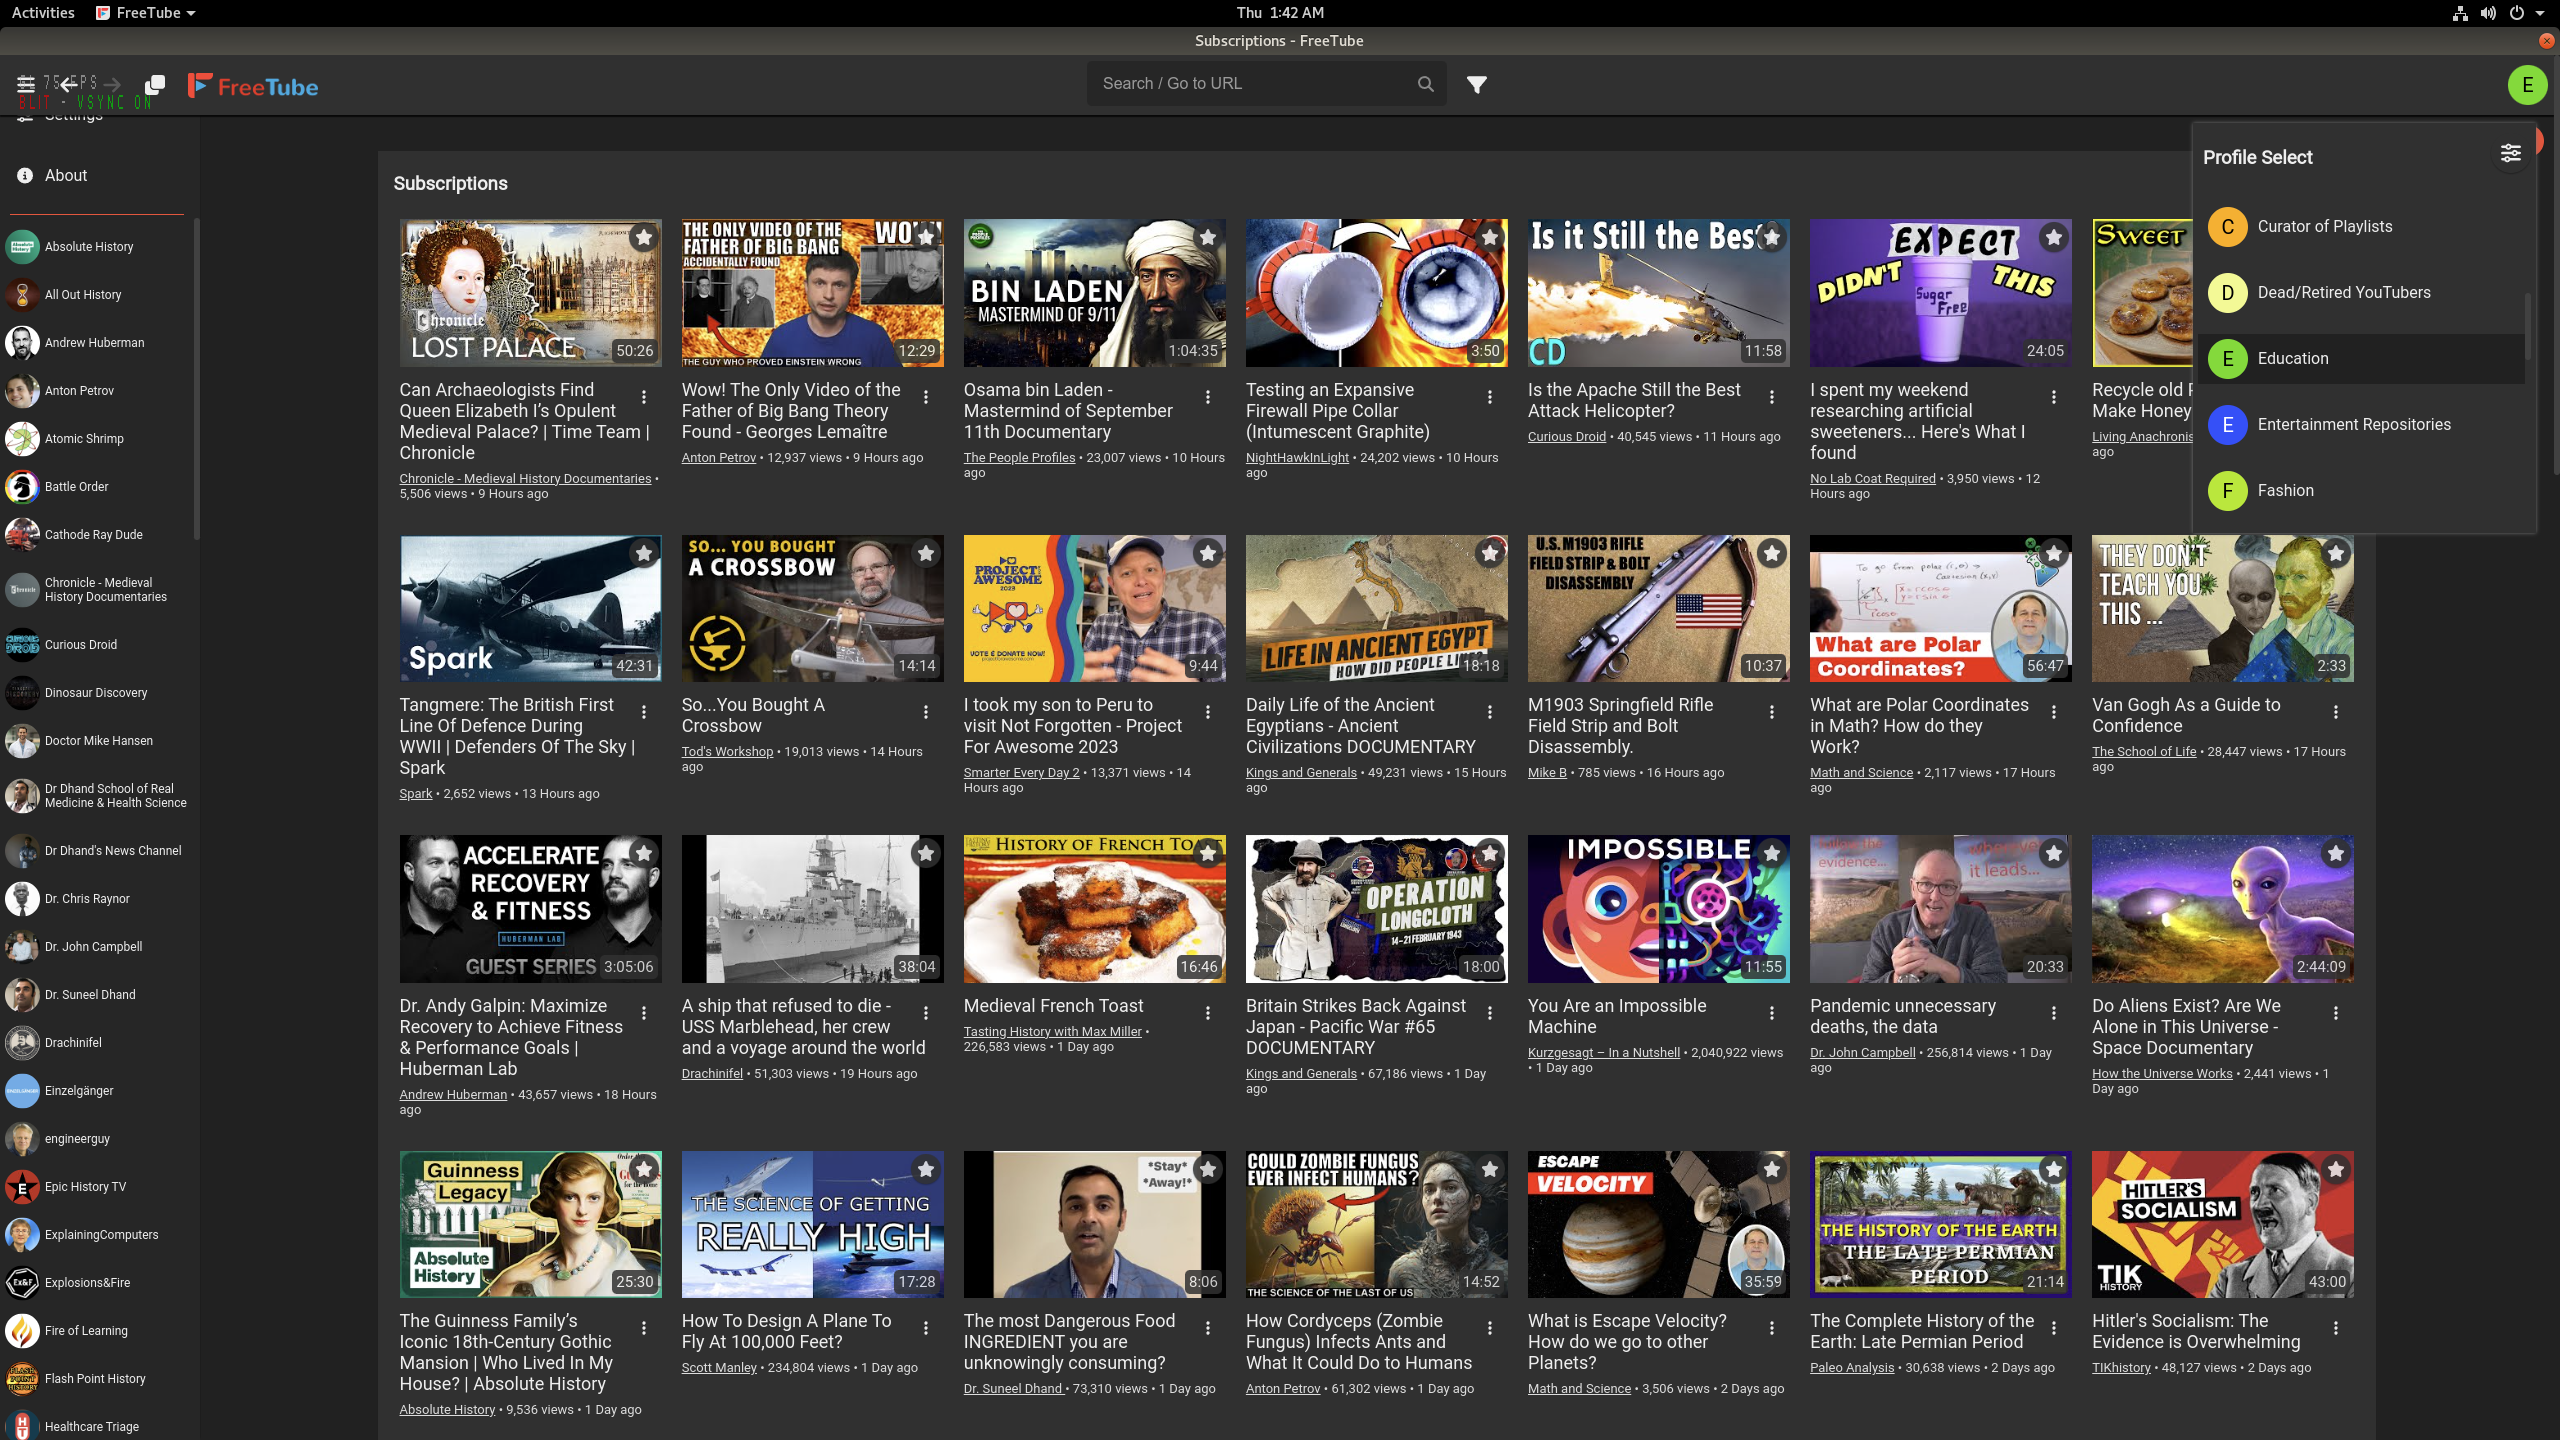Select the Education profile entry
The height and width of the screenshot is (1440, 2560).
coord(2361,359)
